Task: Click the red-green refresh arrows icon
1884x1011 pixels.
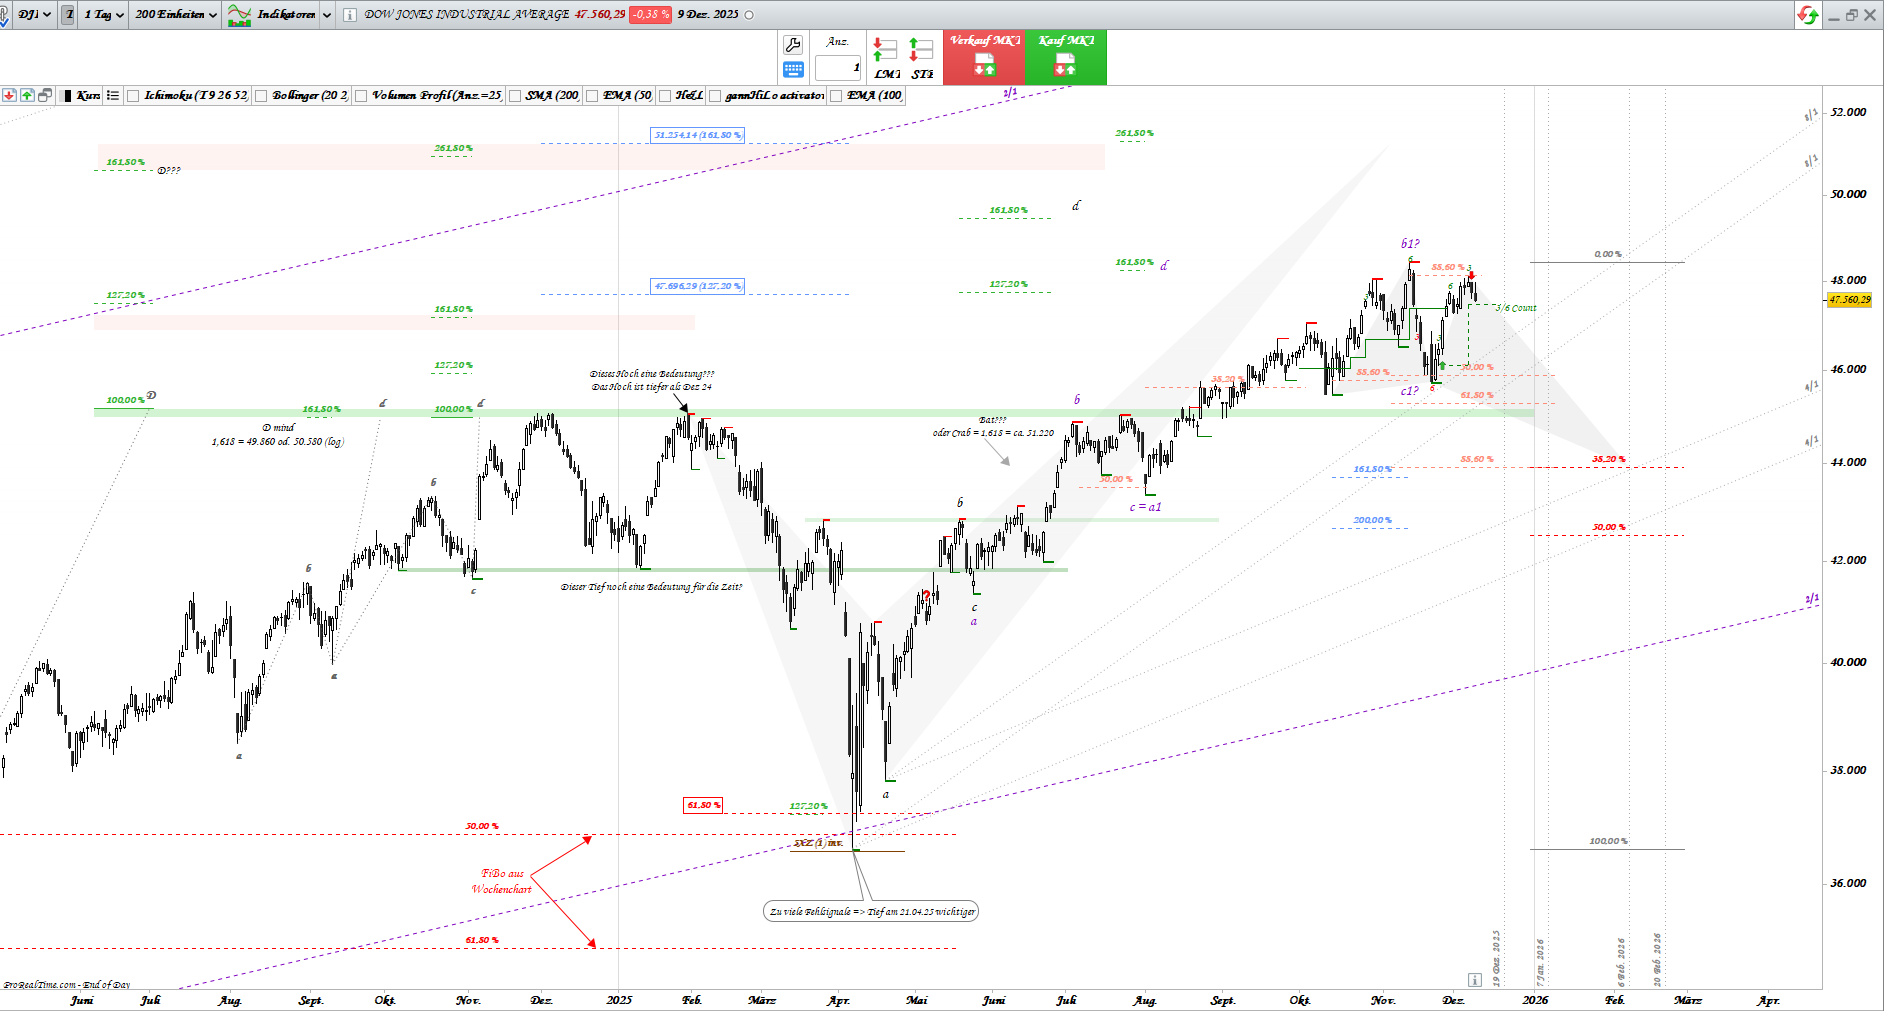Action: 1807,14
